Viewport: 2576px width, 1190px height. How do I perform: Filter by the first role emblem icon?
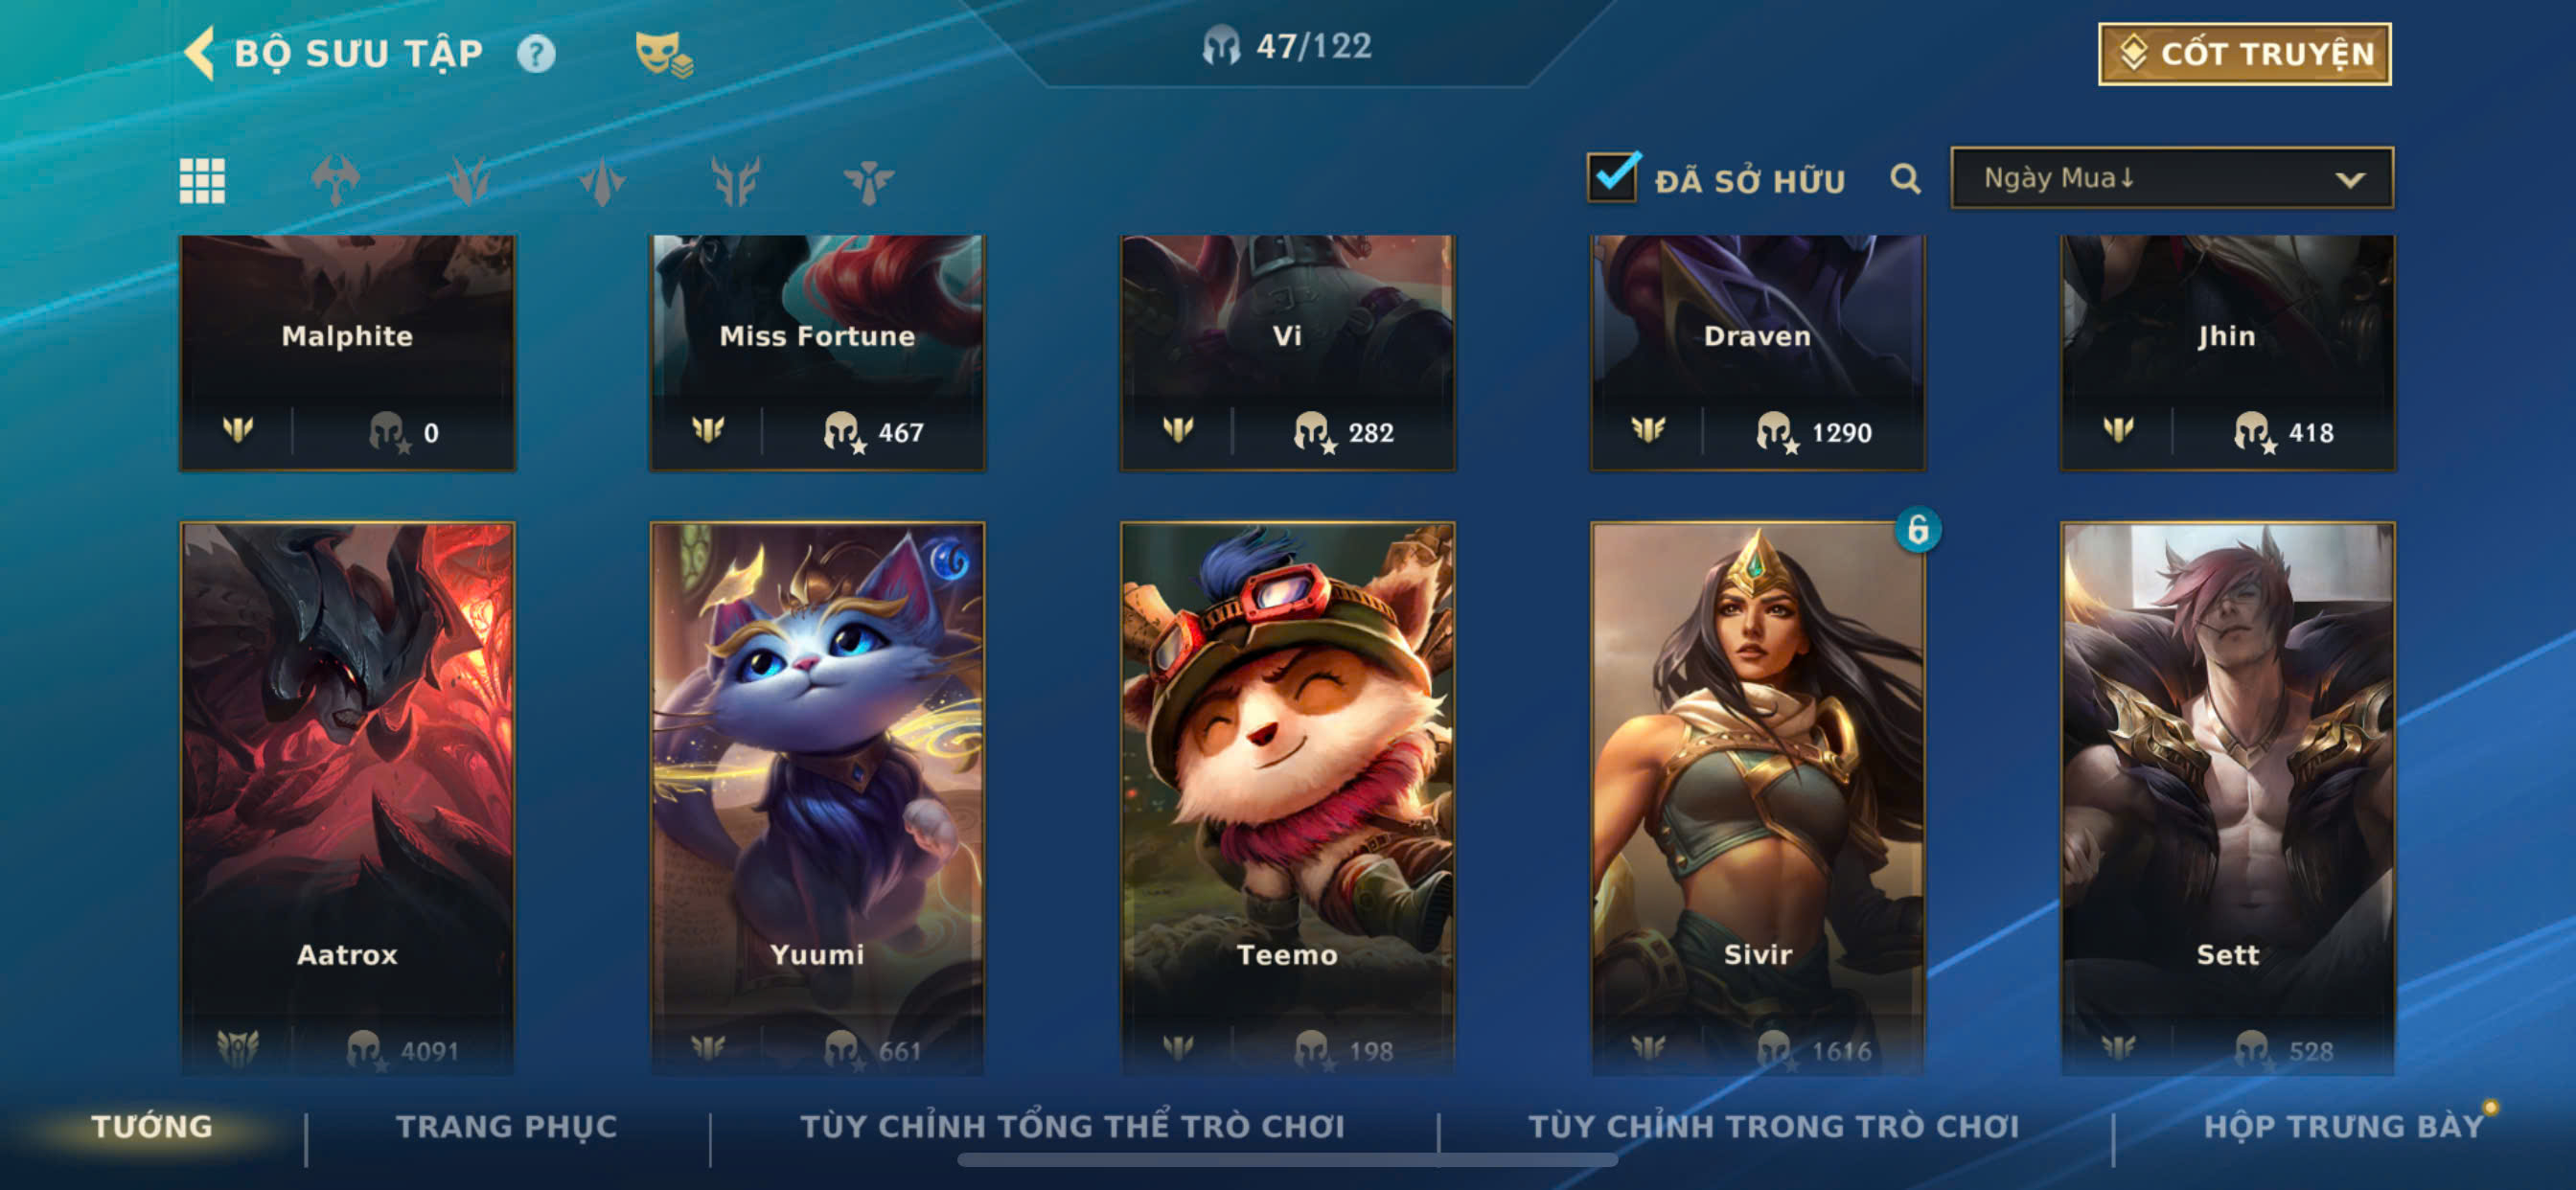(x=335, y=181)
